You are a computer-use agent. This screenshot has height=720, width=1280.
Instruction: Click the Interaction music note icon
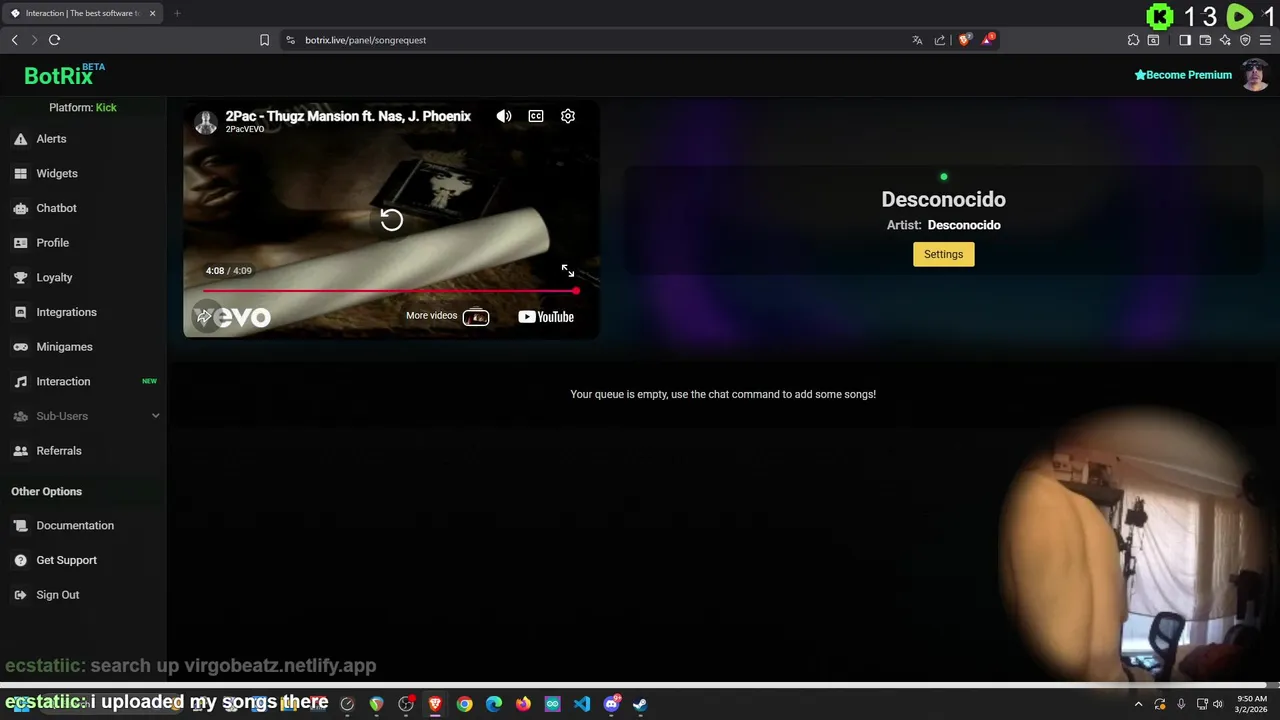tap(20, 381)
